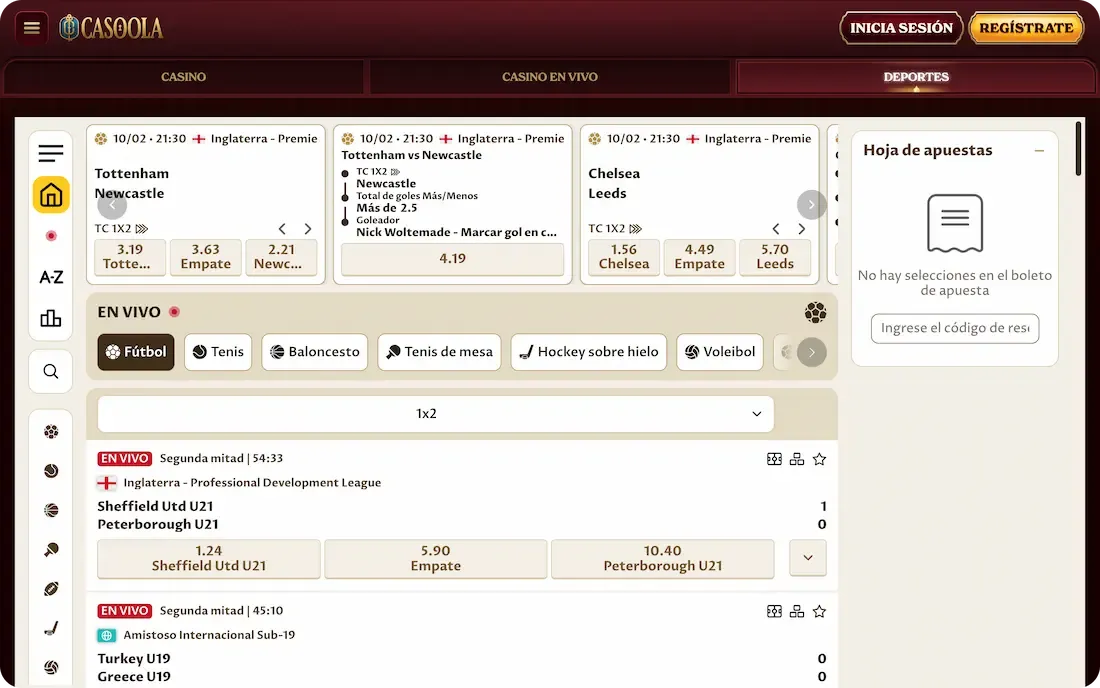Star the Turkey U19 vs Greece U19 match
The width and height of the screenshot is (1100, 688).
coord(819,611)
